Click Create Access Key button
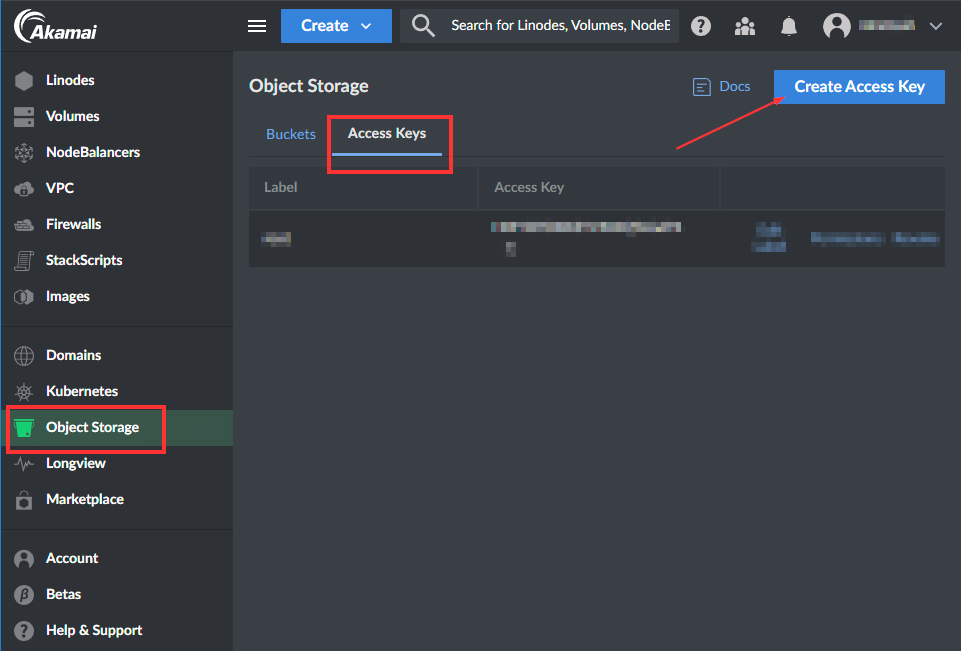The width and height of the screenshot is (961, 651). (x=859, y=87)
